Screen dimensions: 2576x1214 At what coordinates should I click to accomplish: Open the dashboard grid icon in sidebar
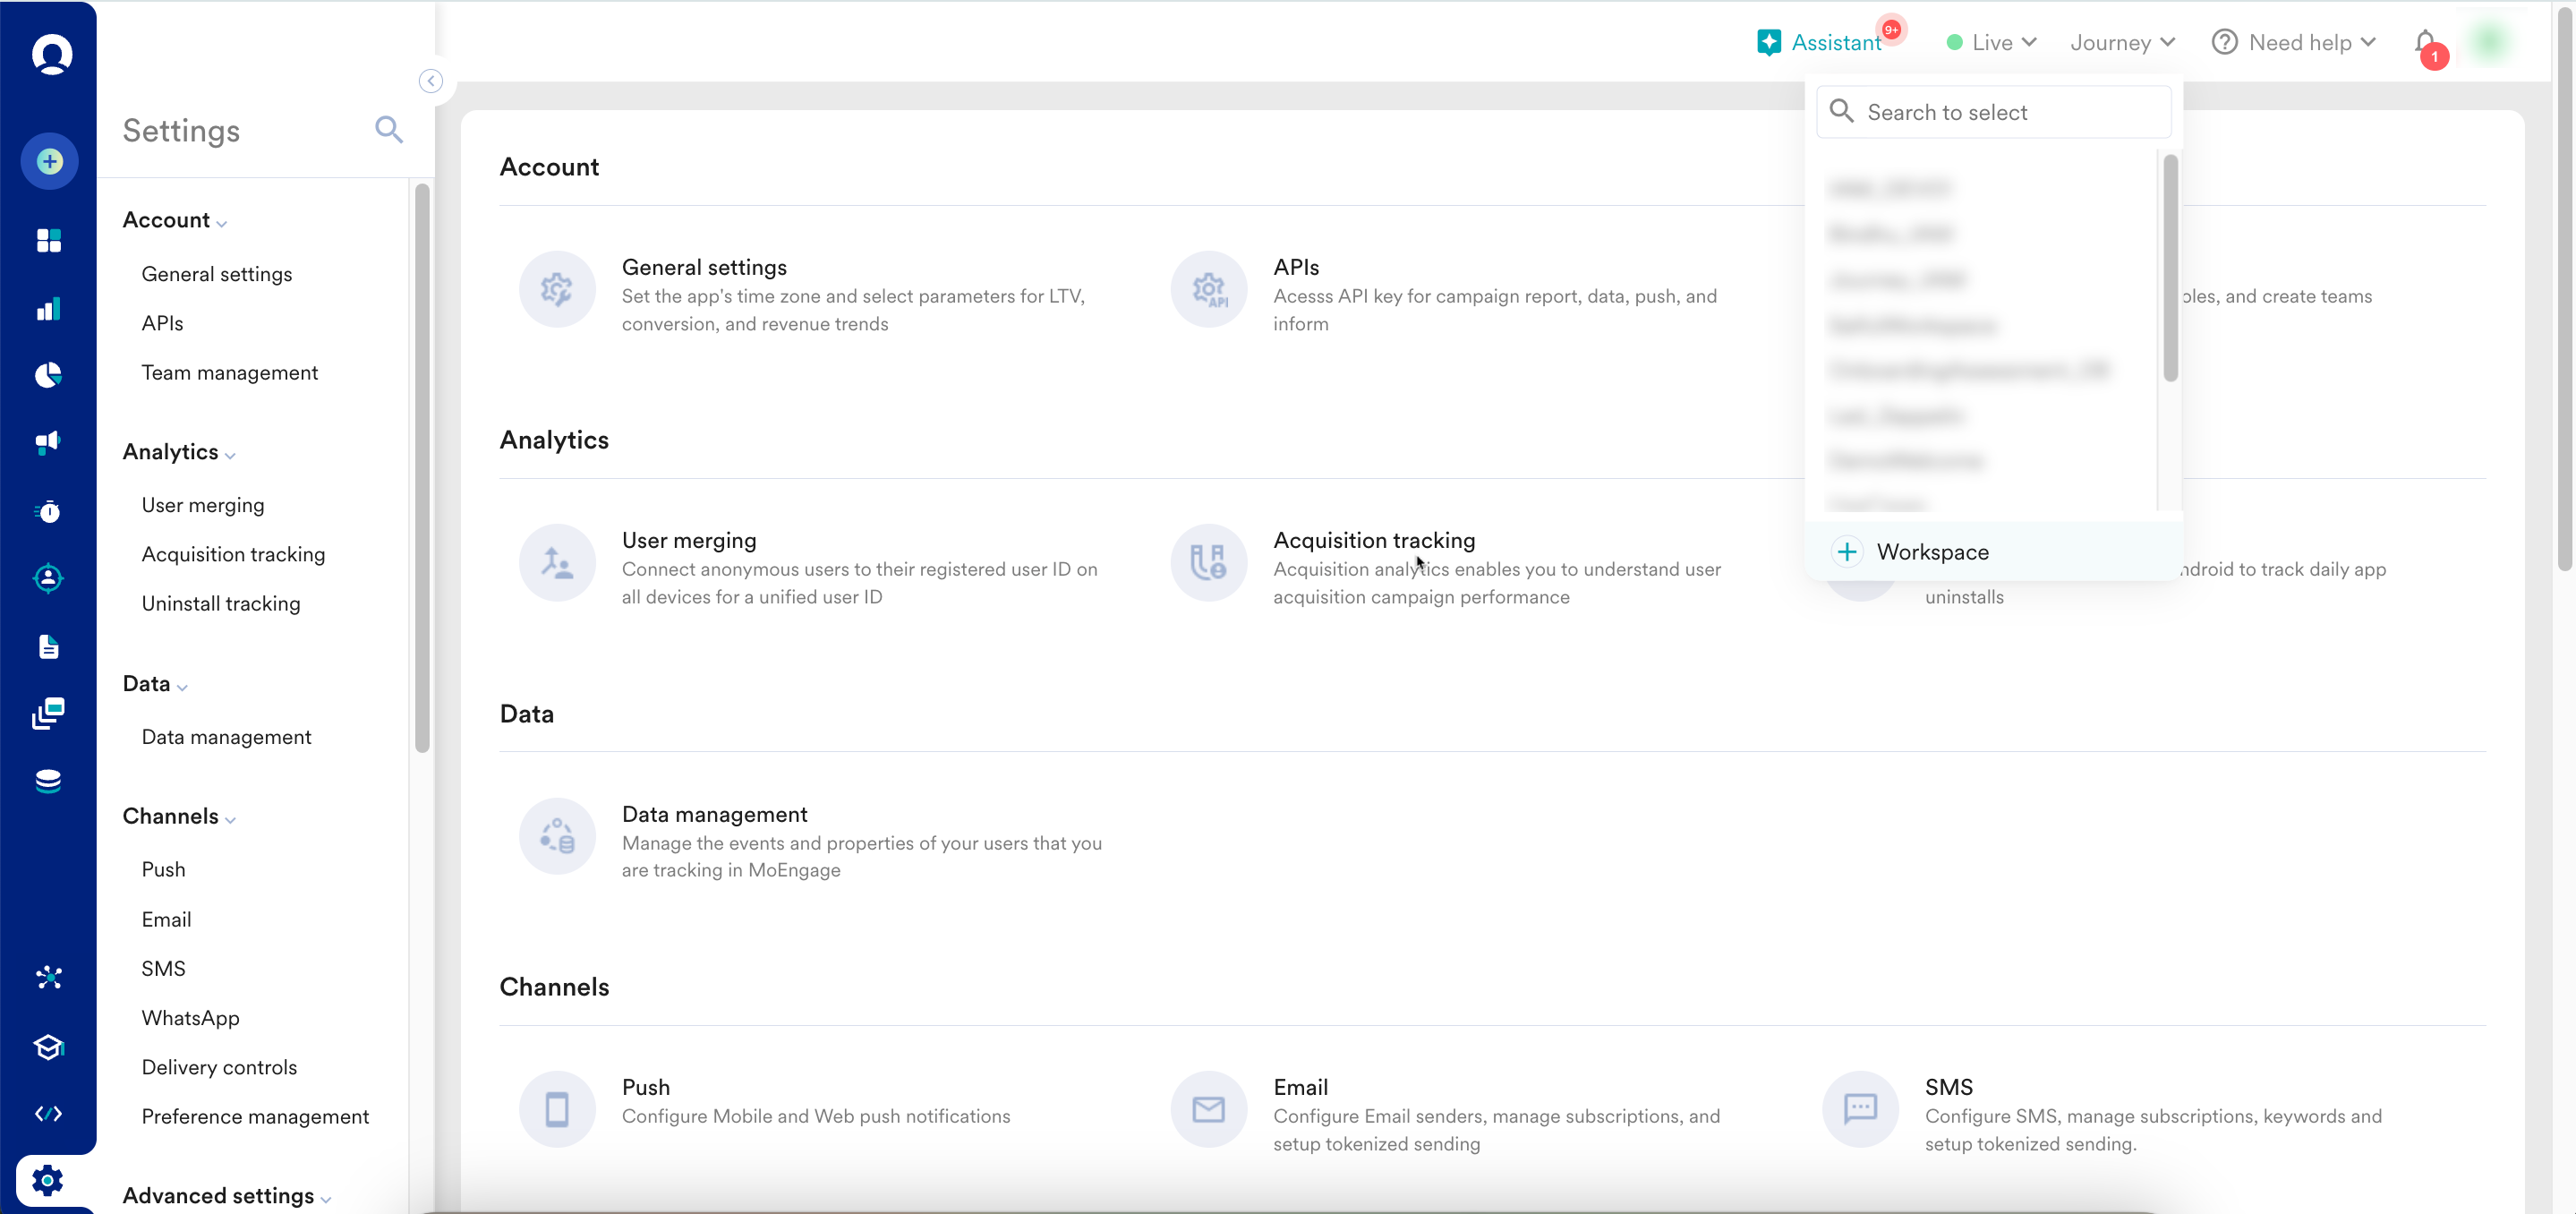48,240
